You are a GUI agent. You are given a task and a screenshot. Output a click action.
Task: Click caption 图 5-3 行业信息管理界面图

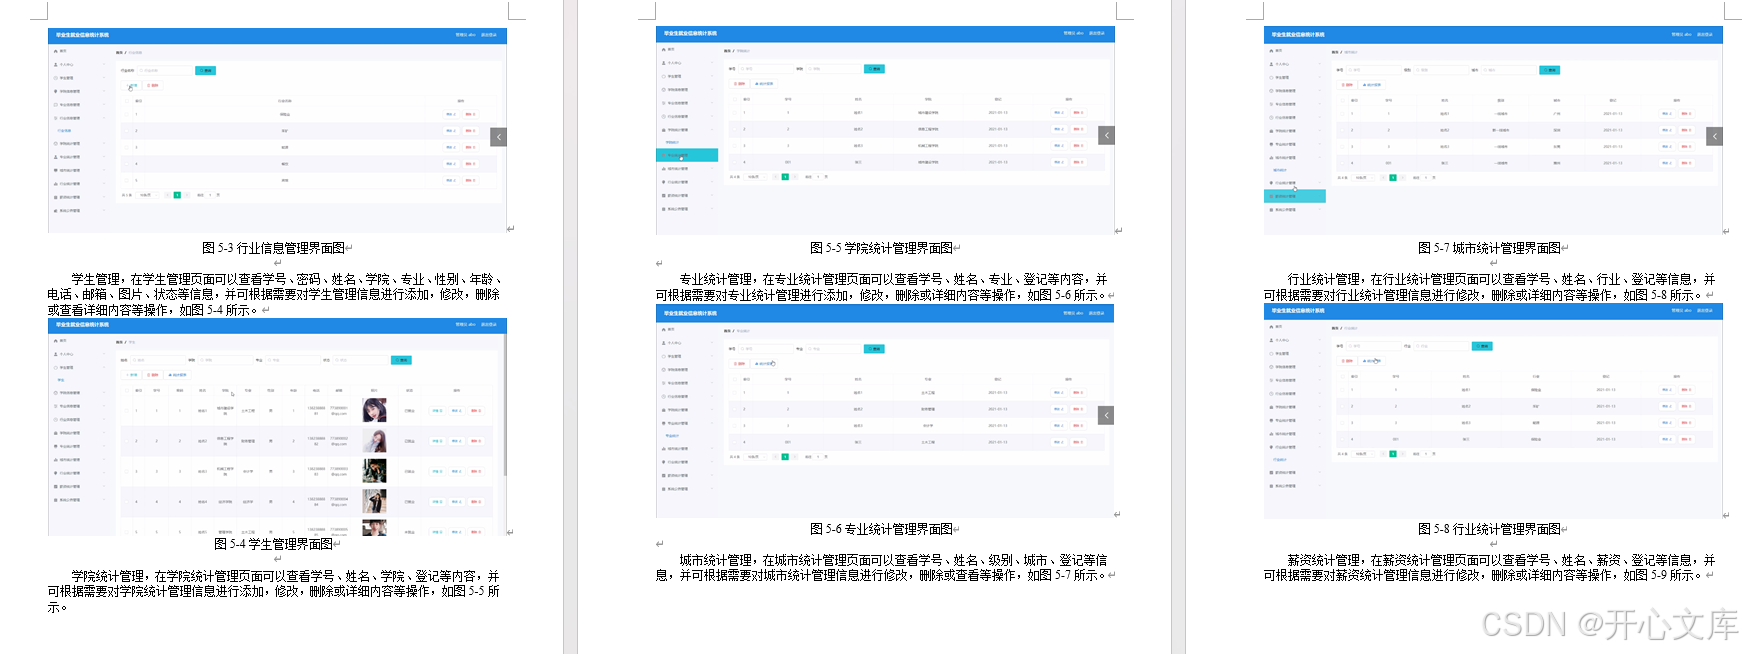[273, 248]
